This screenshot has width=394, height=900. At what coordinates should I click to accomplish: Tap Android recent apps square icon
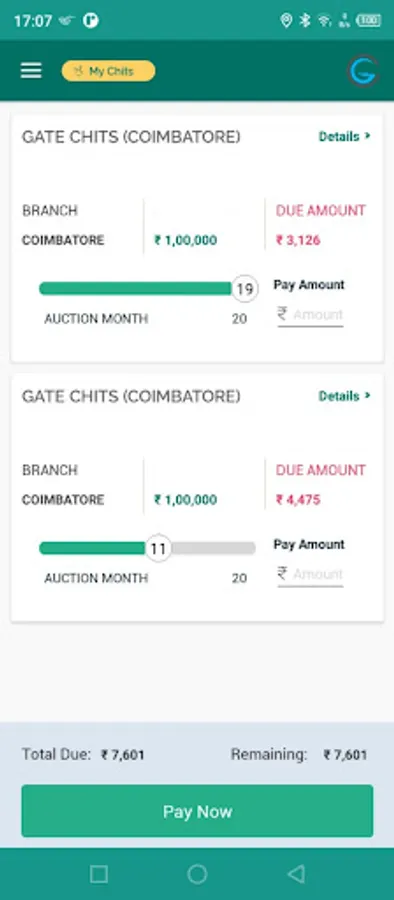(99, 874)
